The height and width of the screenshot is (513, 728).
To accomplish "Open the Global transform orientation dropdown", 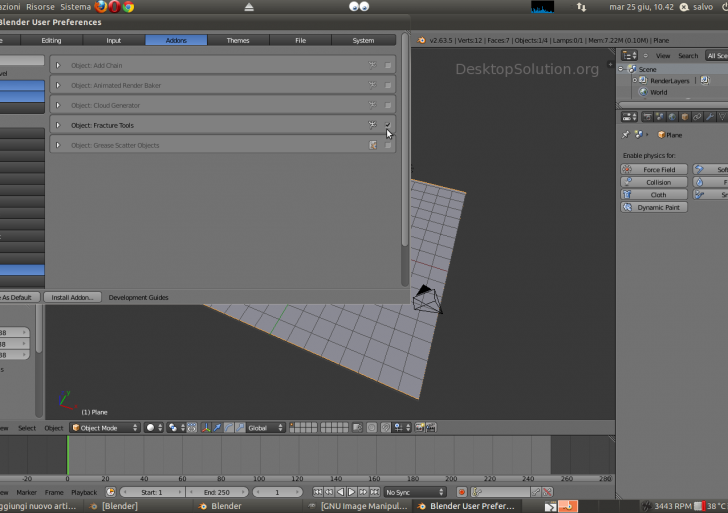I will point(265,428).
